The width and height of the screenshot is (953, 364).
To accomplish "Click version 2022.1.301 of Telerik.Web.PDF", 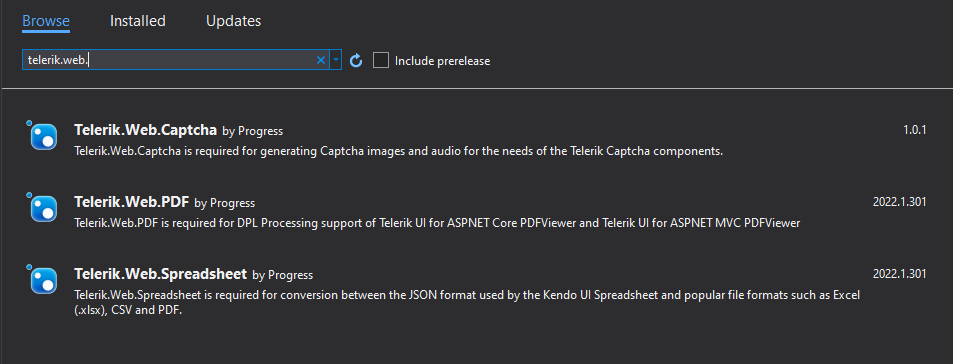I will (x=900, y=202).
